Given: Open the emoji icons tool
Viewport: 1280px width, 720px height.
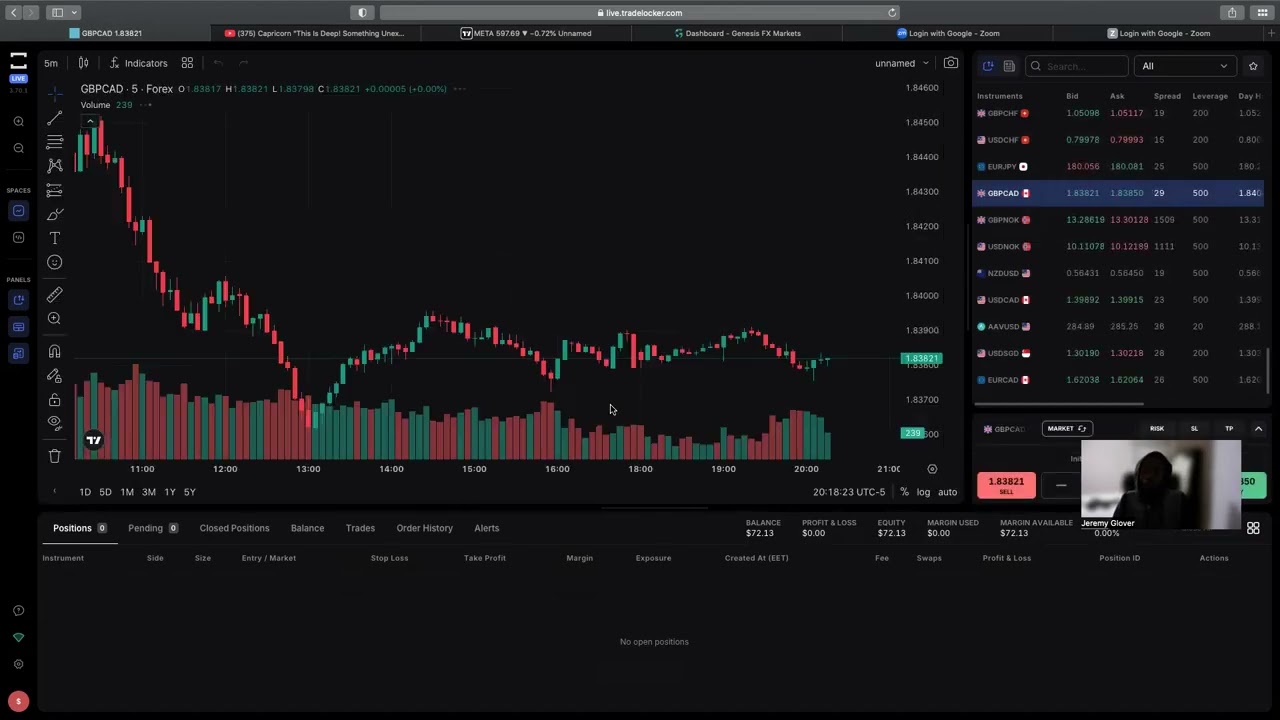Looking at the screenshot, I should pyautogui.click(x=55, y=262).
